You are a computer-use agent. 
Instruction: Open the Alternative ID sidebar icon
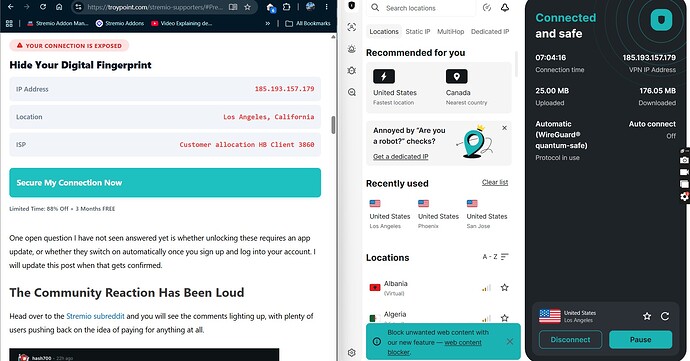point(352,27)
